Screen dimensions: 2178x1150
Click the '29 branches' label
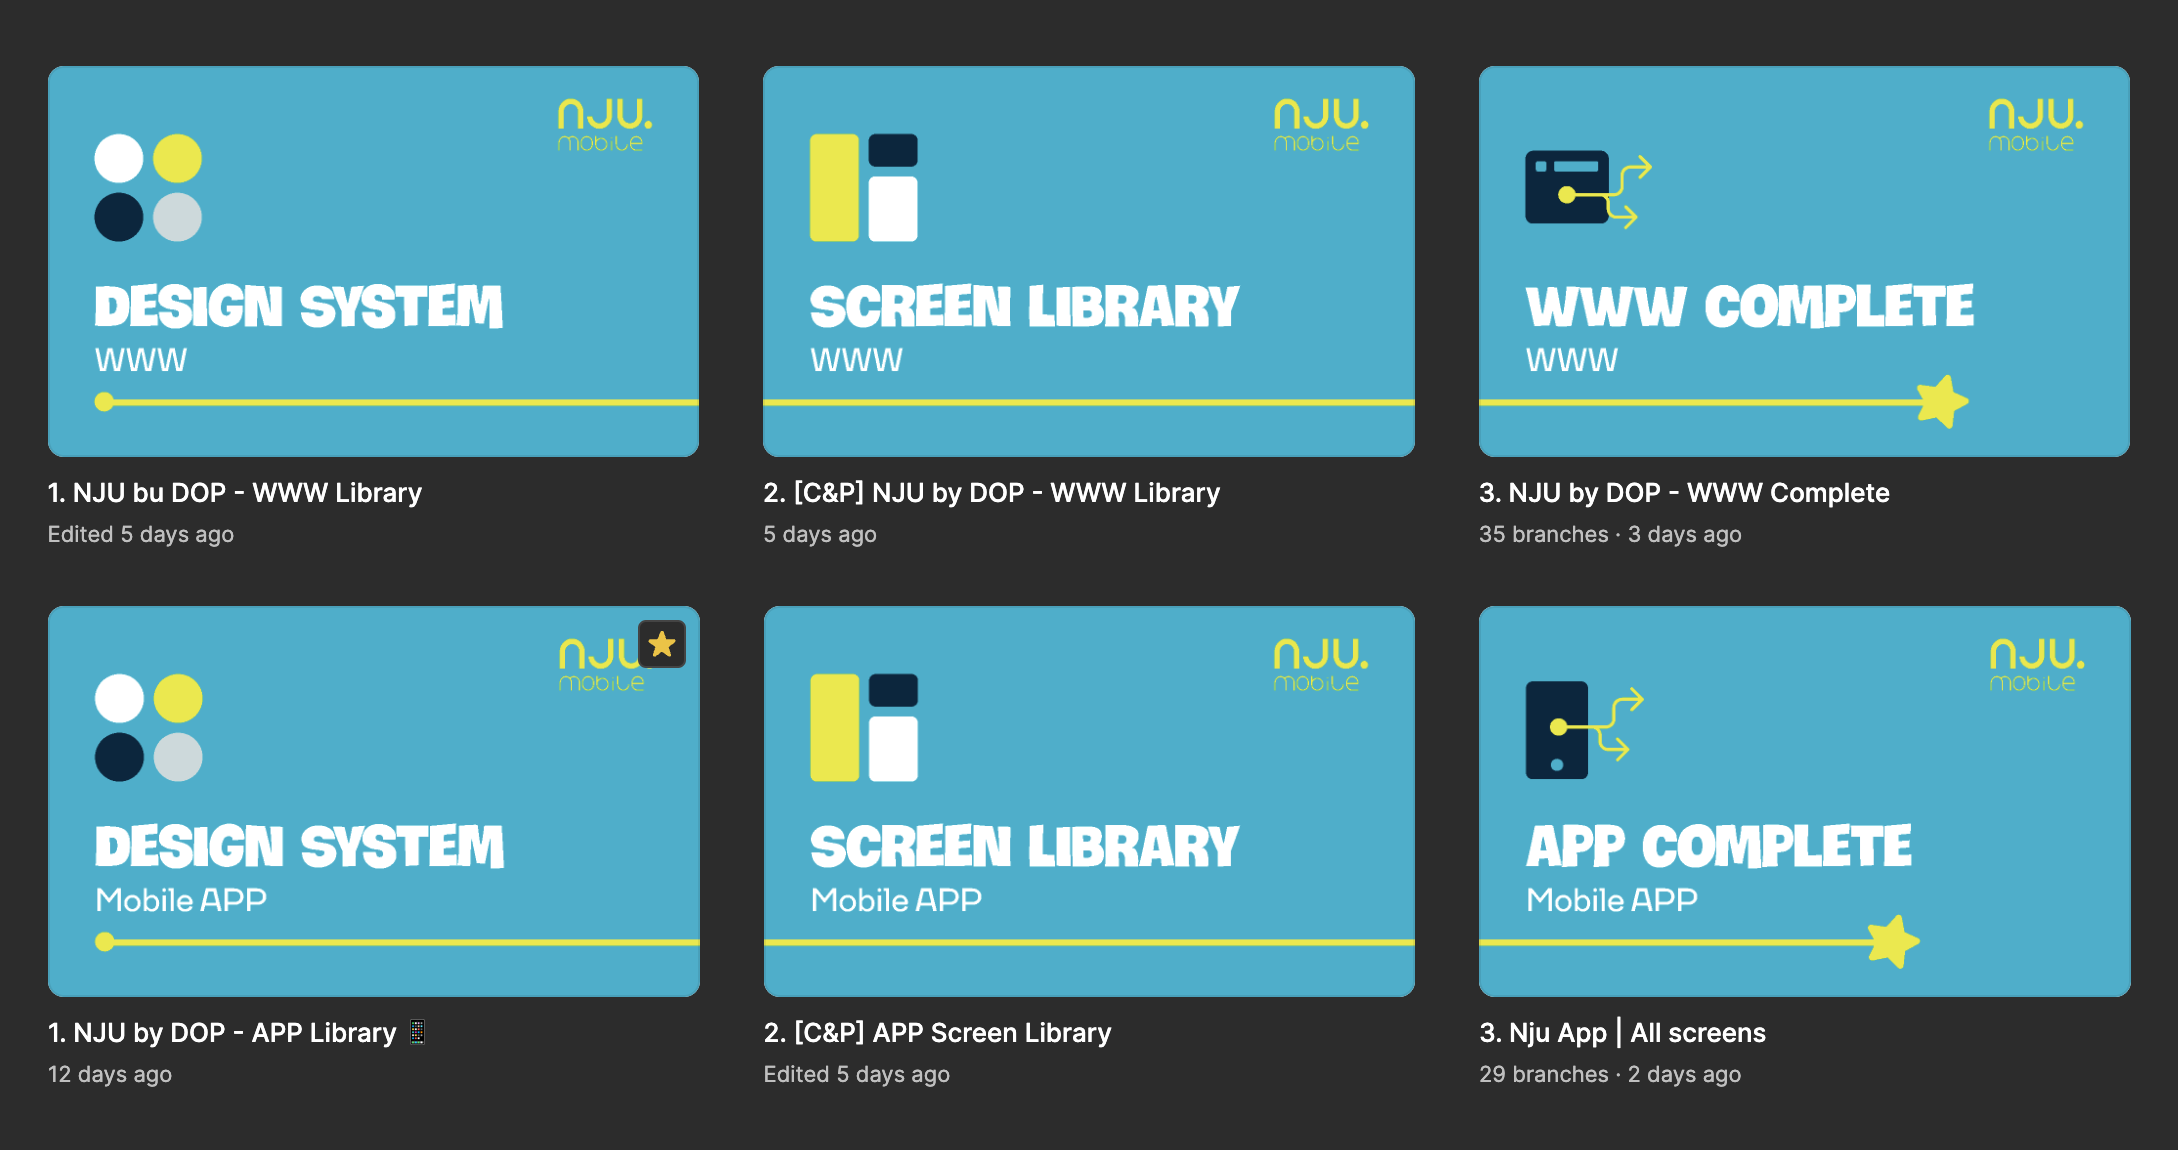tap(1543, 1075)
